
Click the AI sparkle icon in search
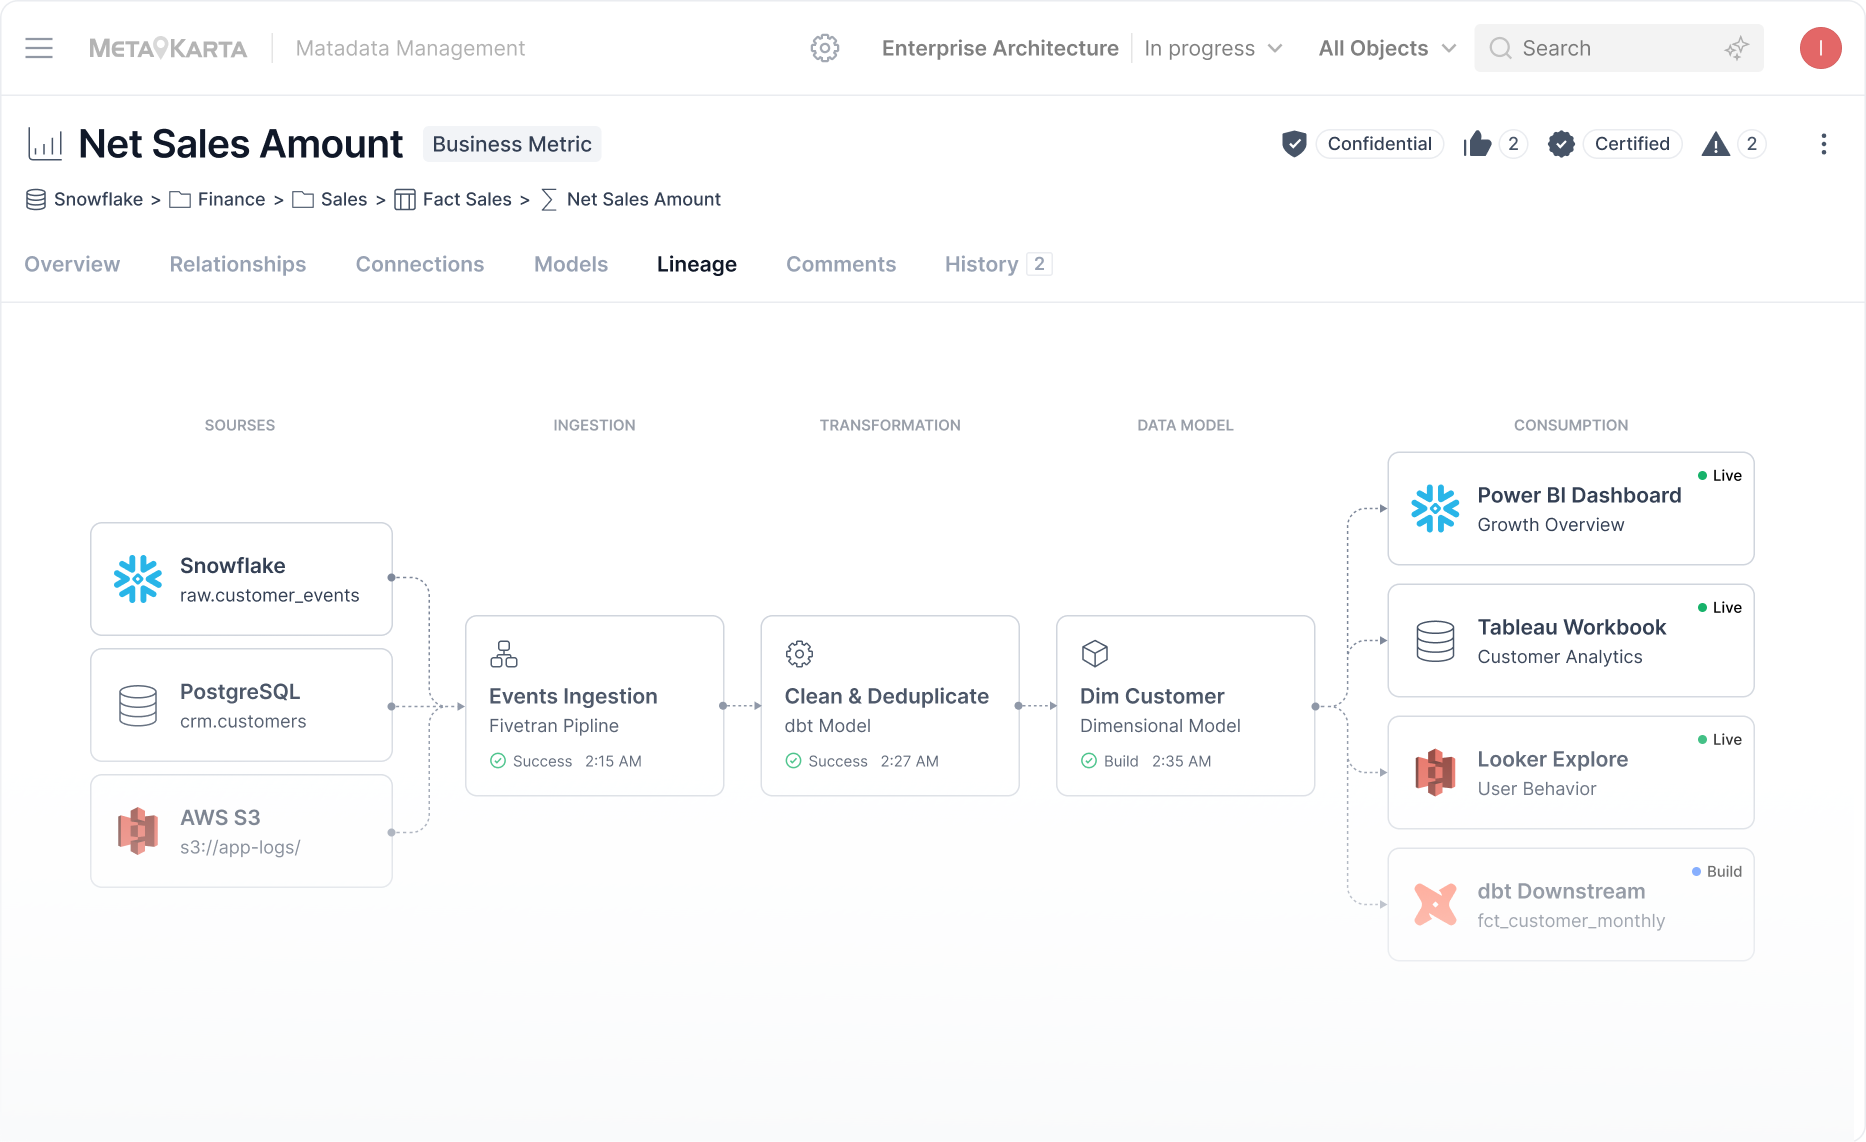(1737, 48)
